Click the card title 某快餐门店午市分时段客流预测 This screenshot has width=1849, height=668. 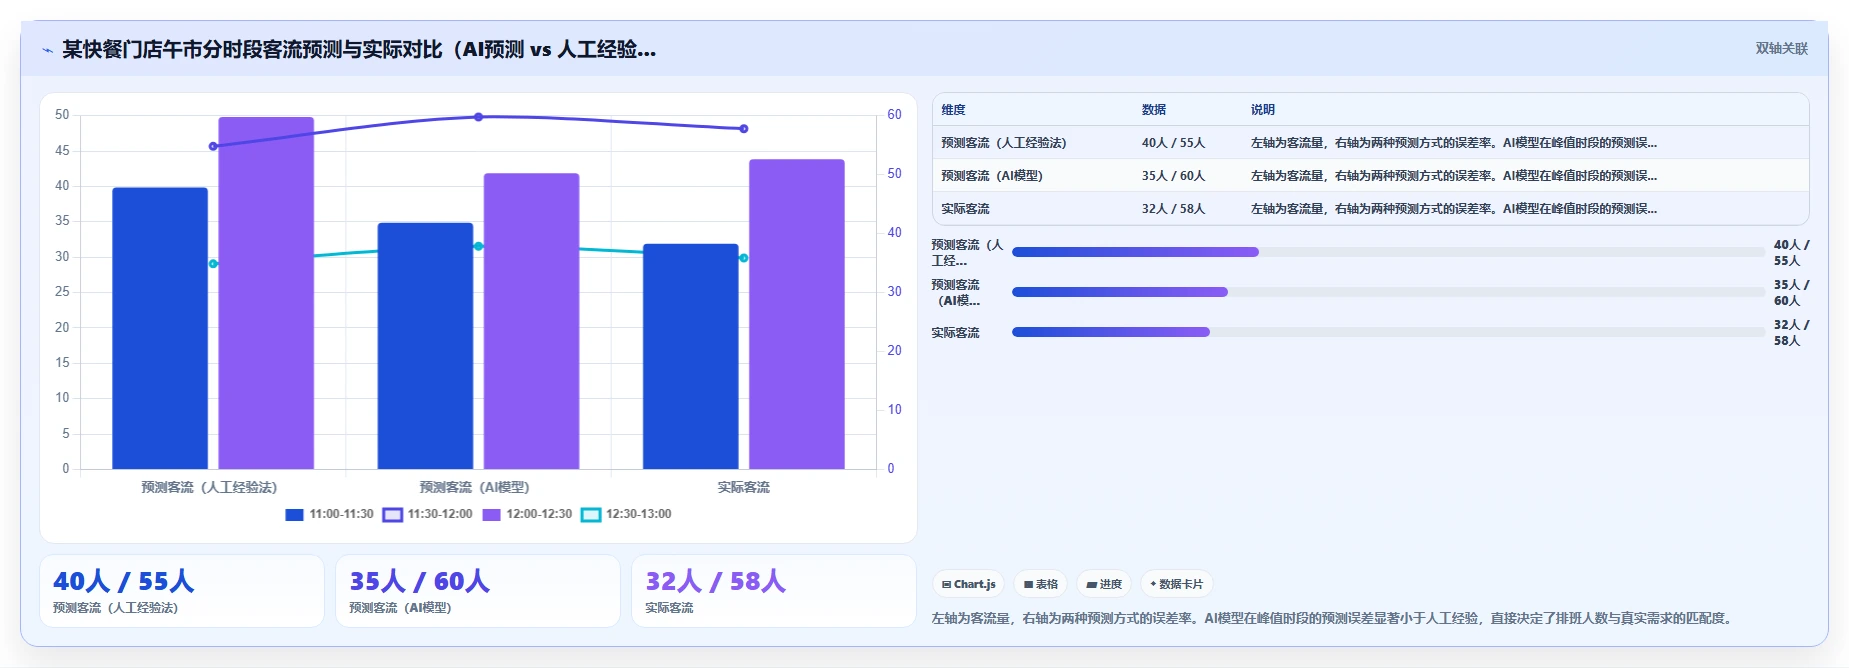click(359, 49)
